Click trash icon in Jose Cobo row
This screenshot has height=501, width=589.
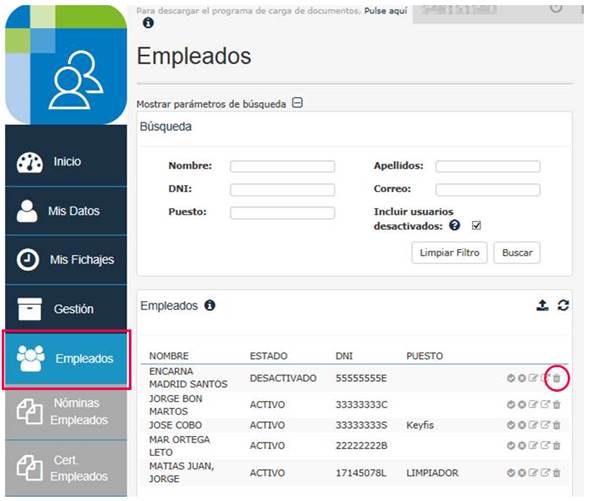(557, 425)
